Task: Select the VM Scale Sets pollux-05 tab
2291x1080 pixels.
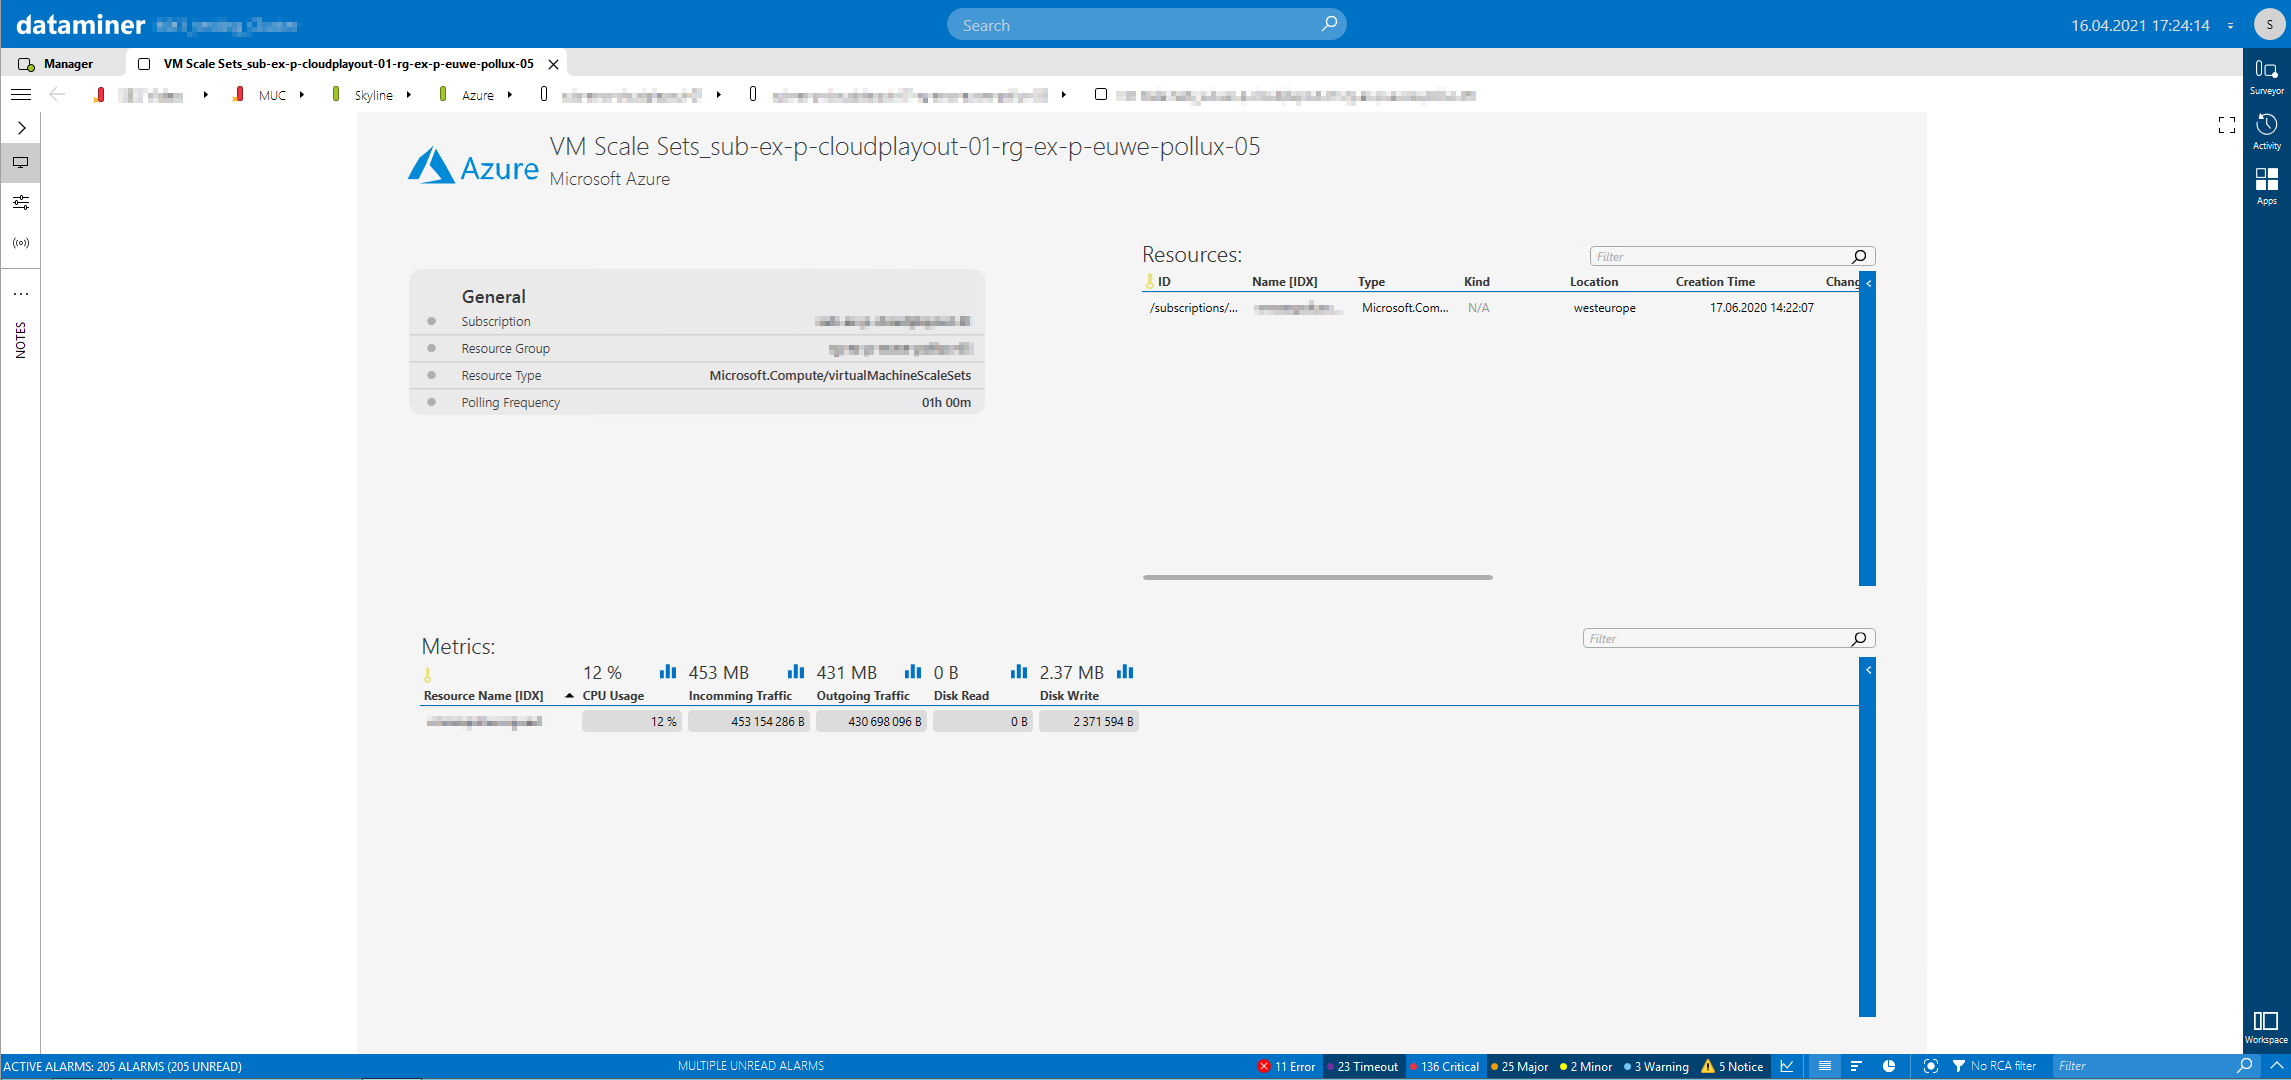Action: click(348, 64)
